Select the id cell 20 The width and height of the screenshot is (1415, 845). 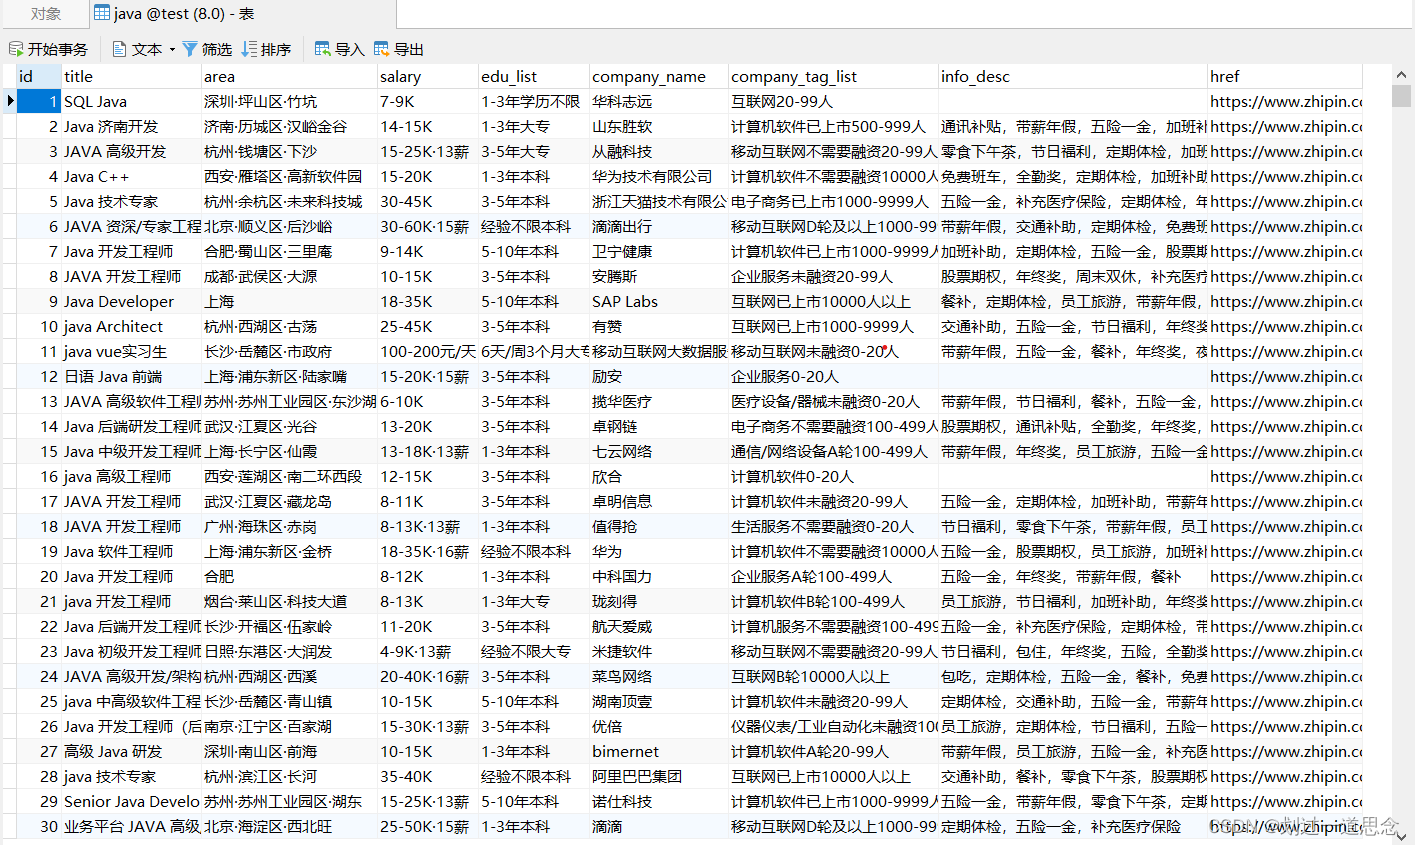tap(39, 576)
